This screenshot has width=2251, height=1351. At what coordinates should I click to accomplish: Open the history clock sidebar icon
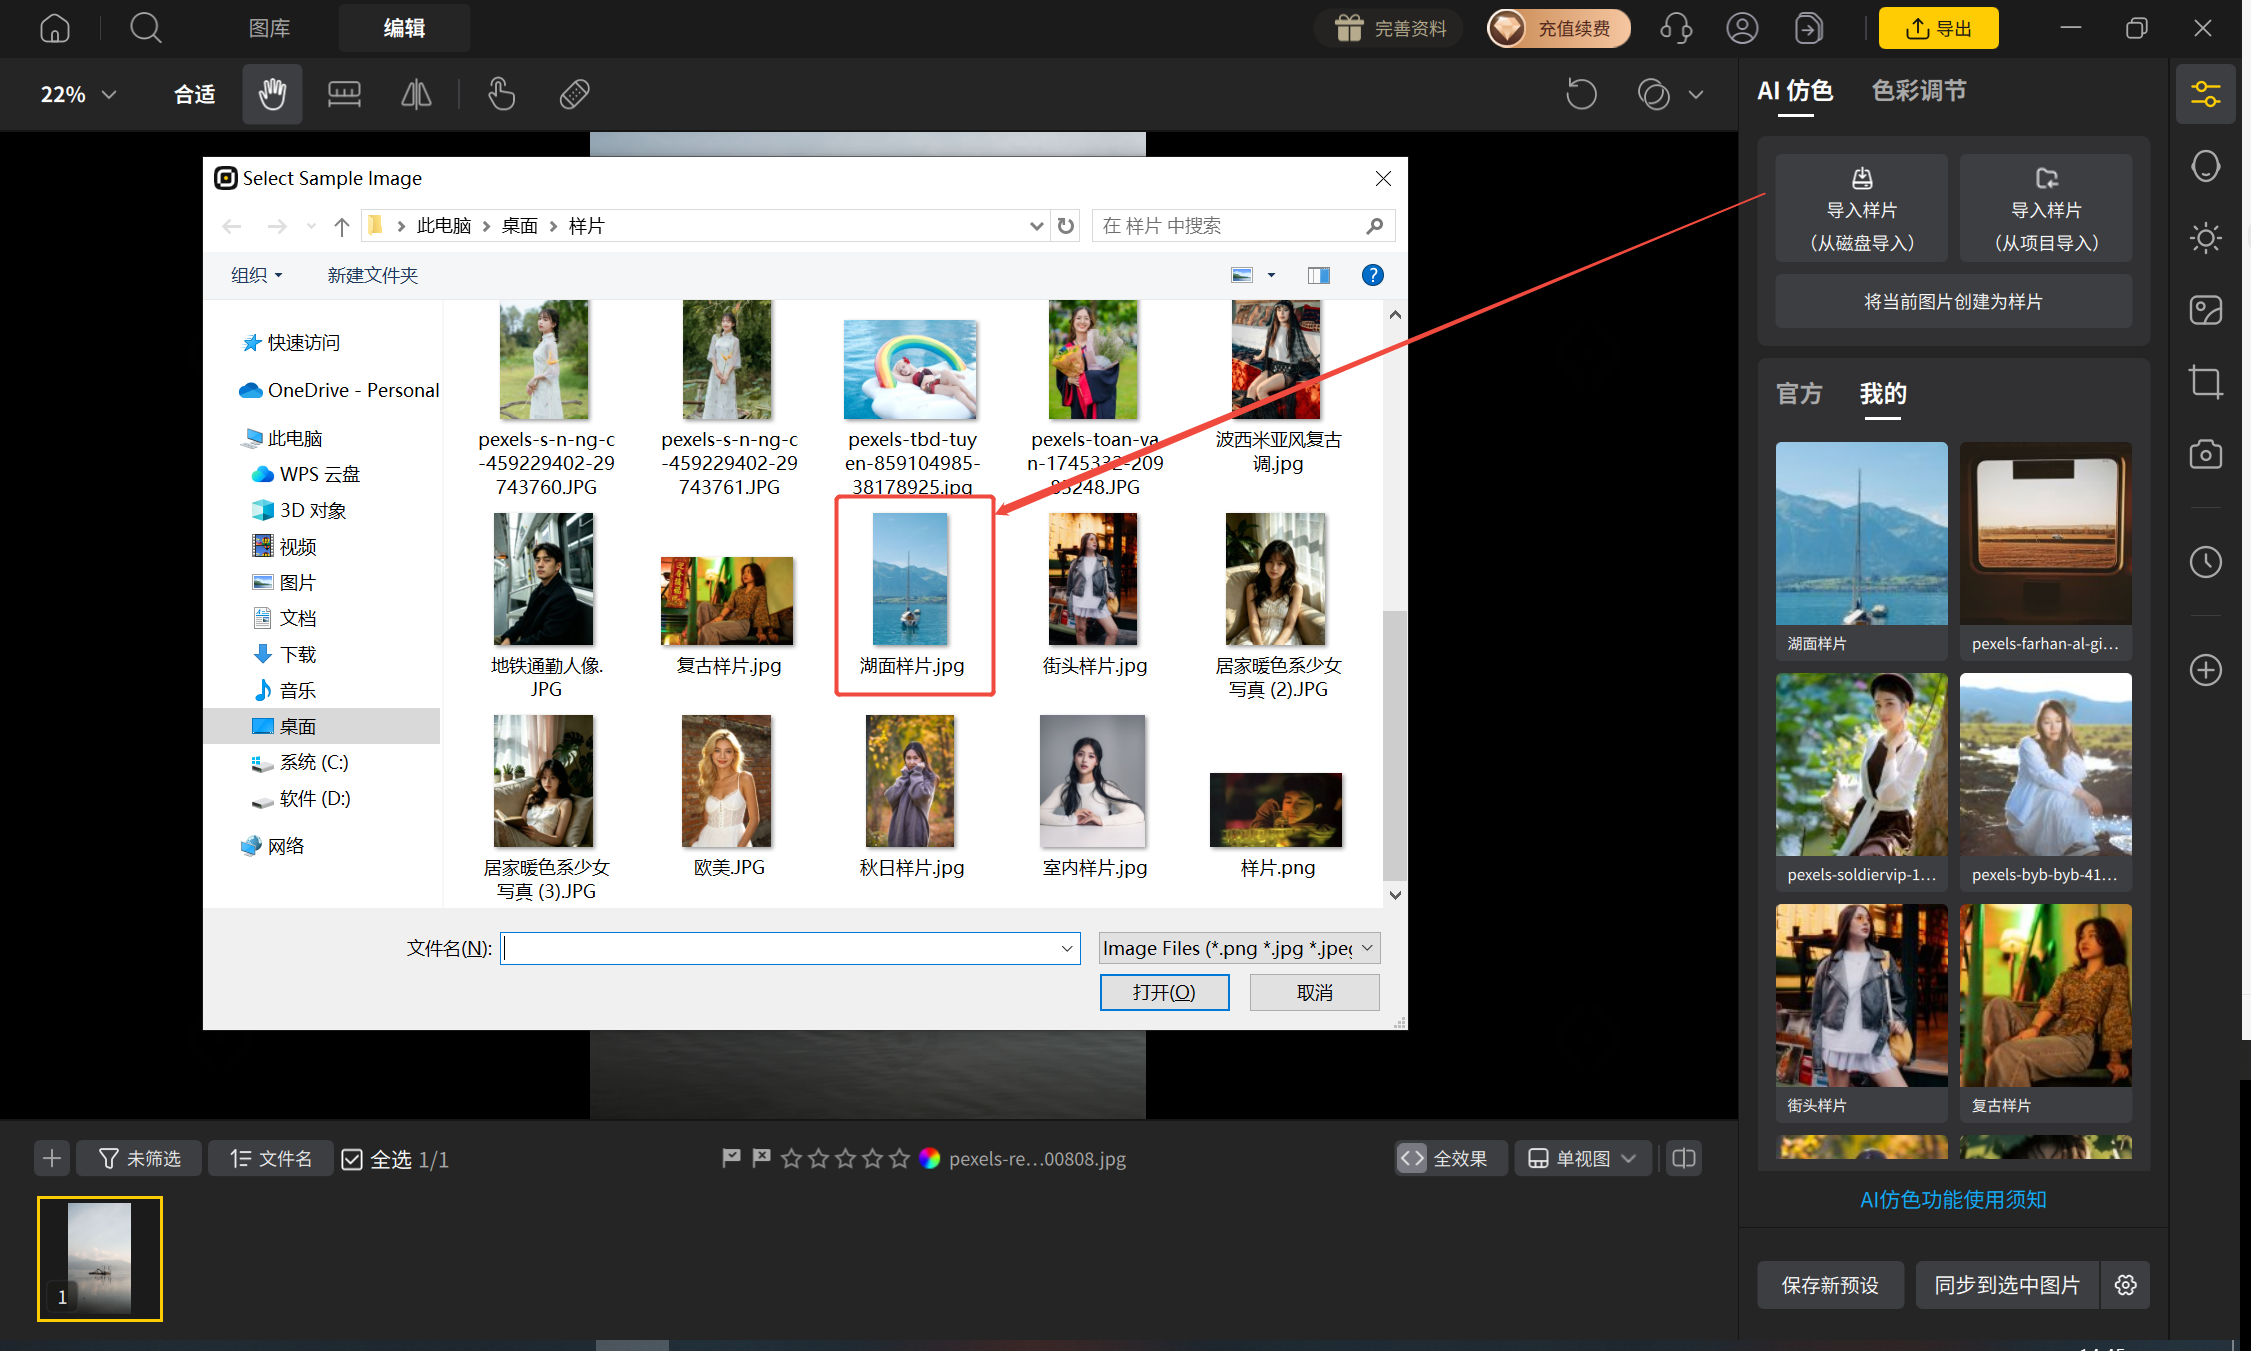tap(2206, 562)
